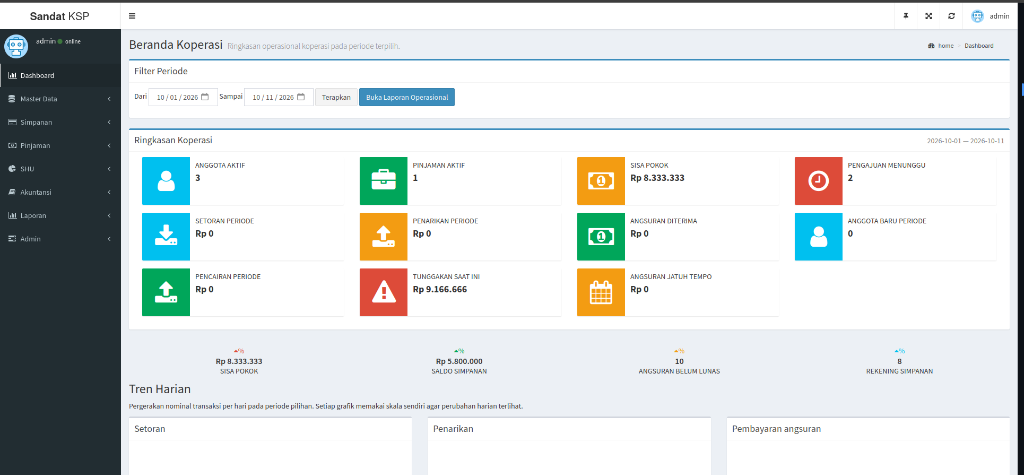
Task: Click the Terapkan button
Action: (336, 97)
